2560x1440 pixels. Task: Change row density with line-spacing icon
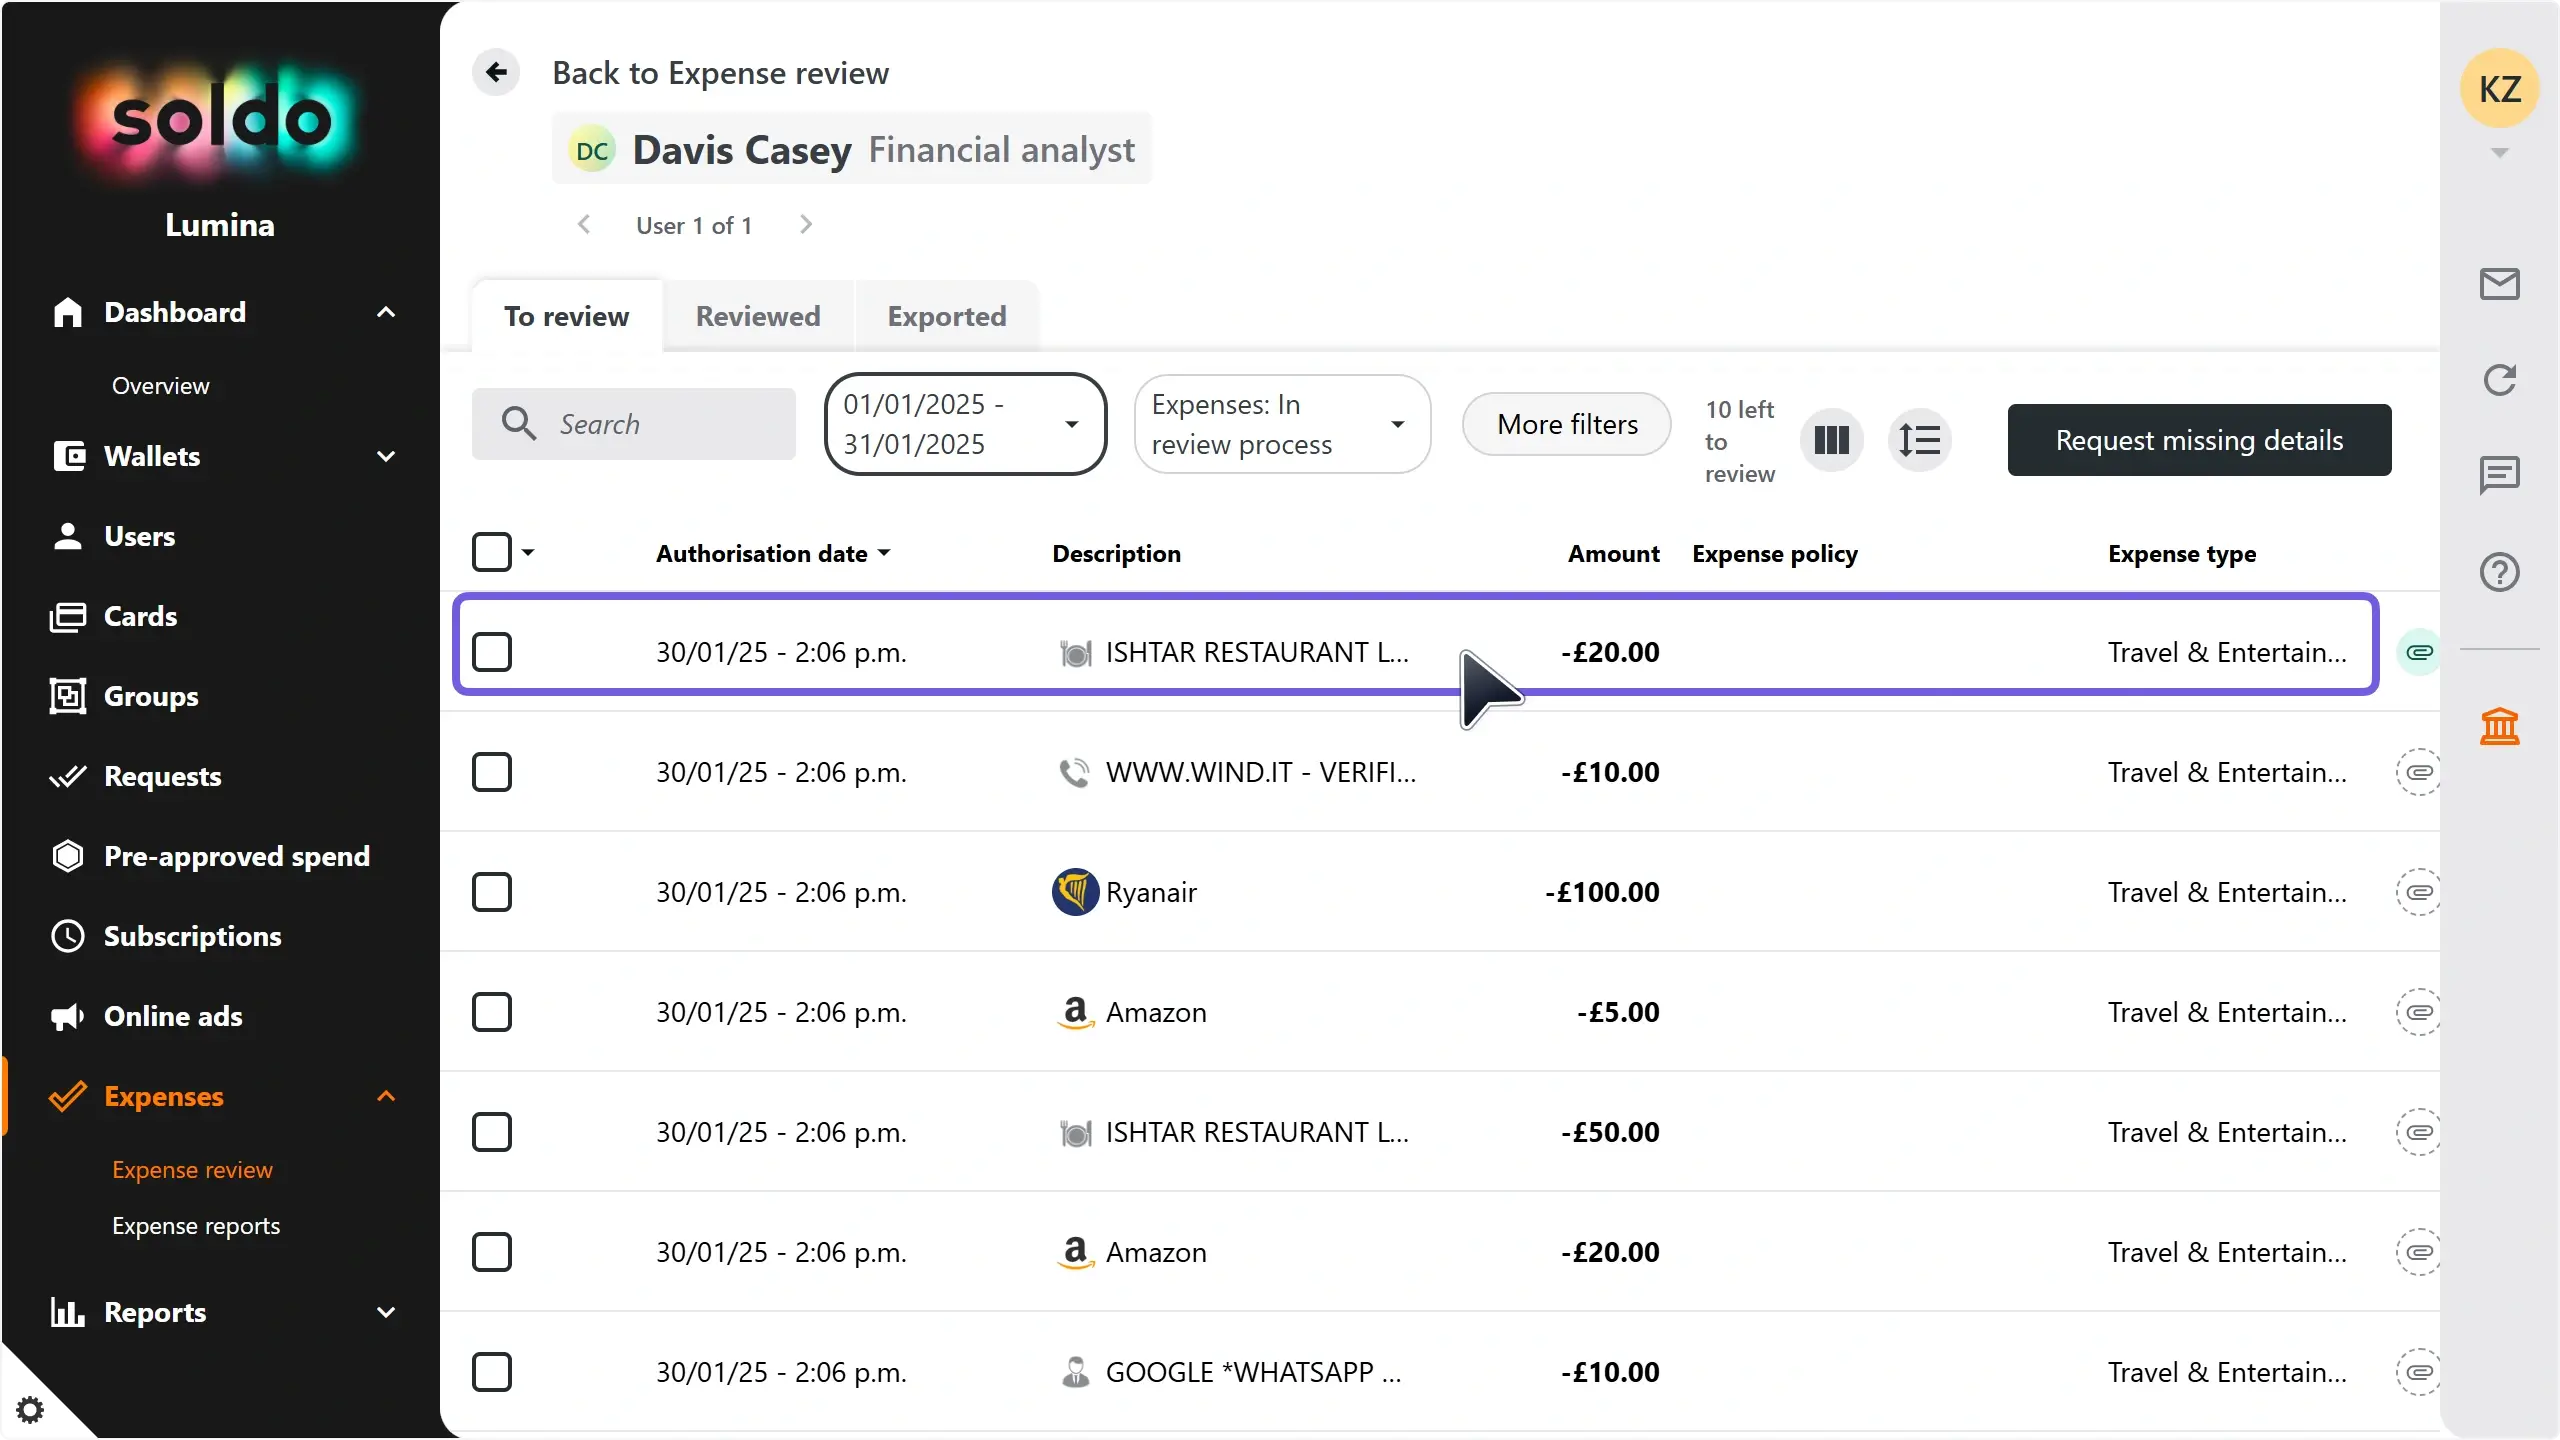[x=1919, y=440]
